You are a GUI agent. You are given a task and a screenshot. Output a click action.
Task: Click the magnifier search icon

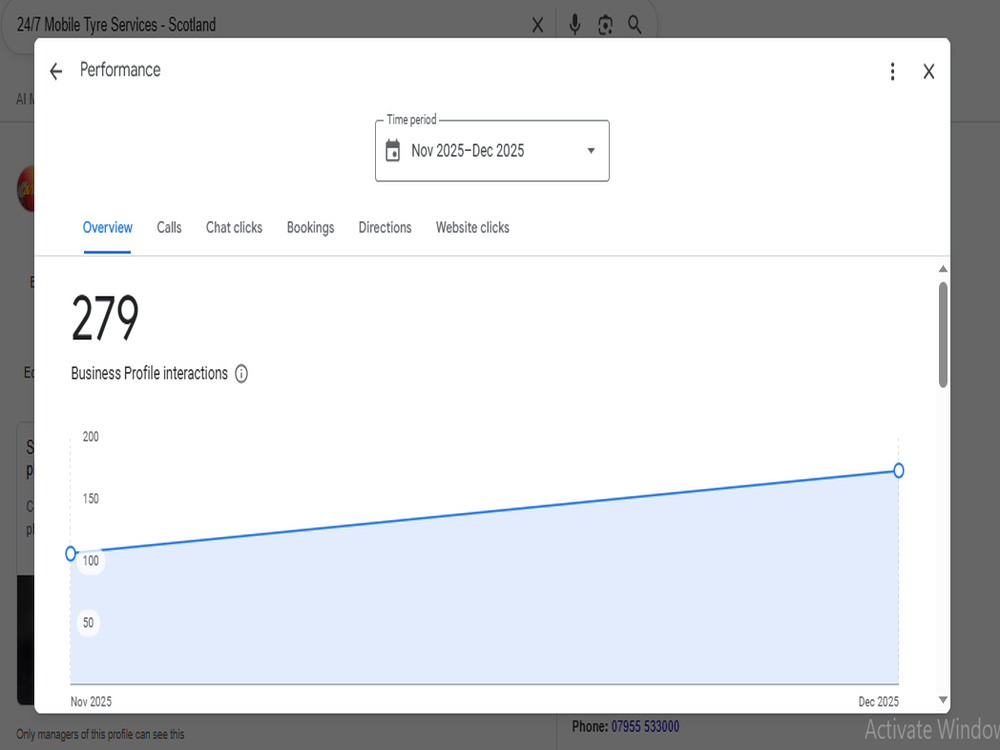click(634, 25)
